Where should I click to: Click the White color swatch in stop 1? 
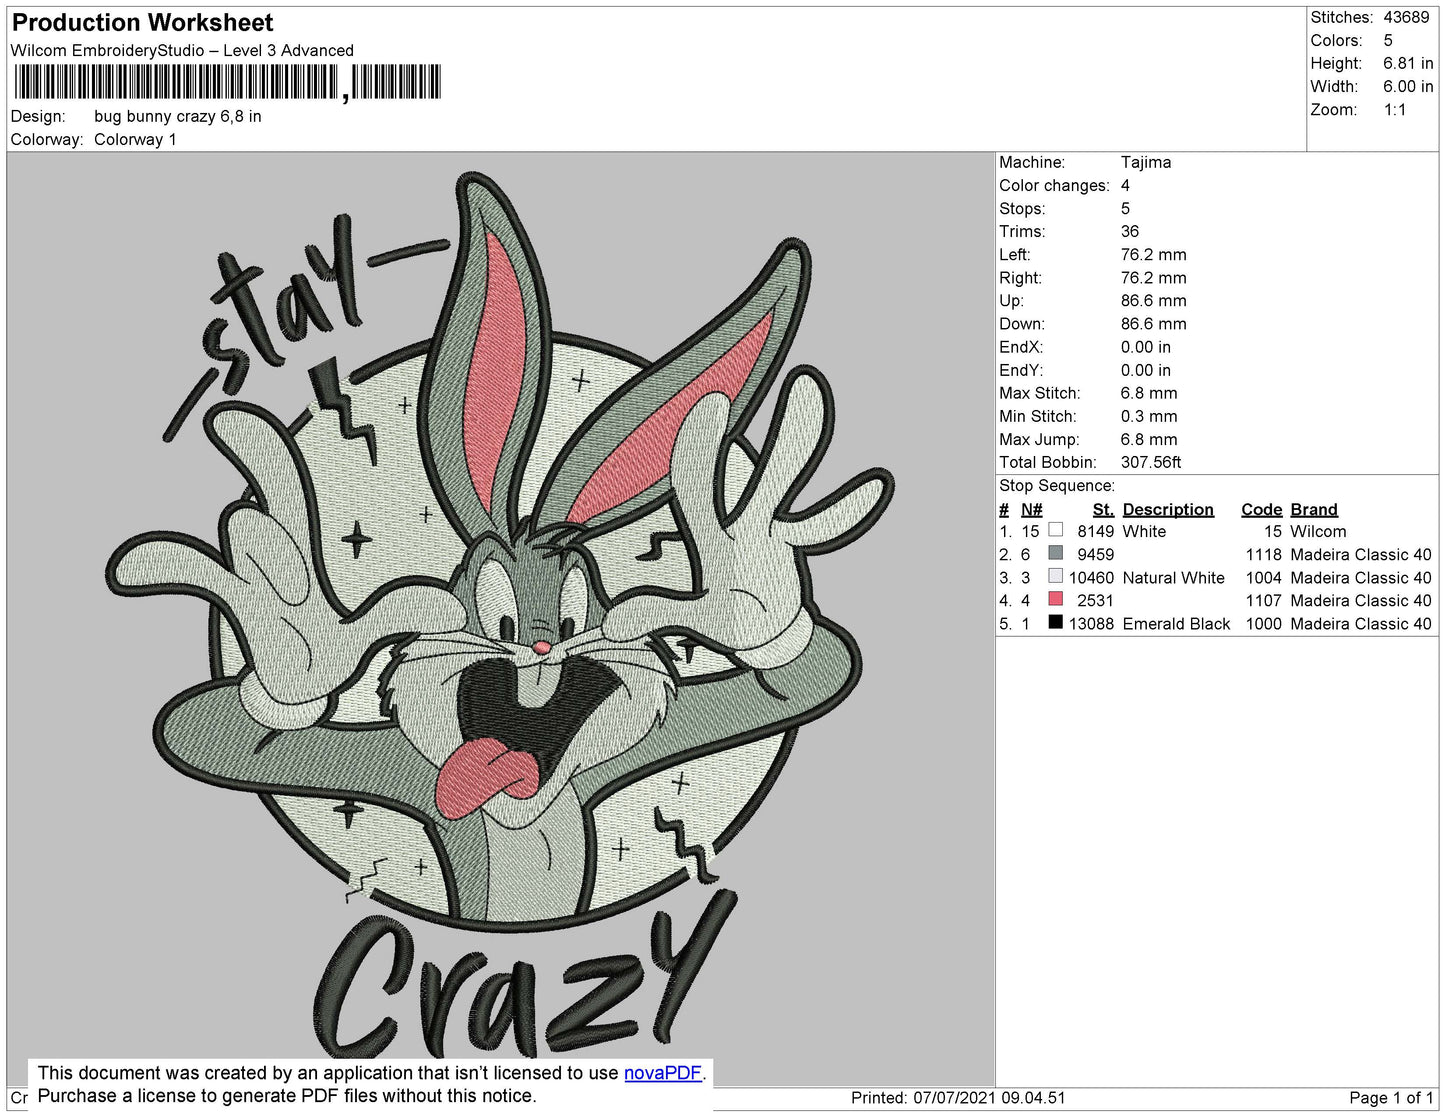click(x=1055, y=530)
